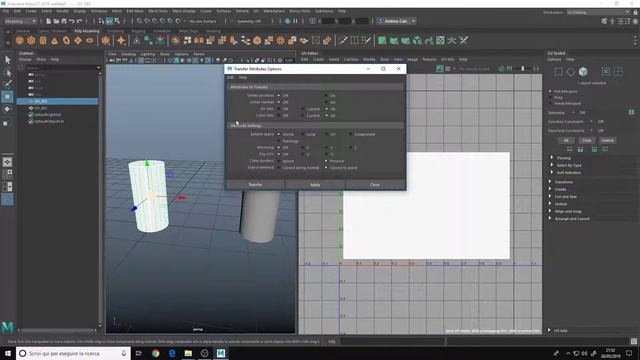Viewport: 640px width, 360px height.
Task: Click the Close button in dialog
Action: point(375,185)
